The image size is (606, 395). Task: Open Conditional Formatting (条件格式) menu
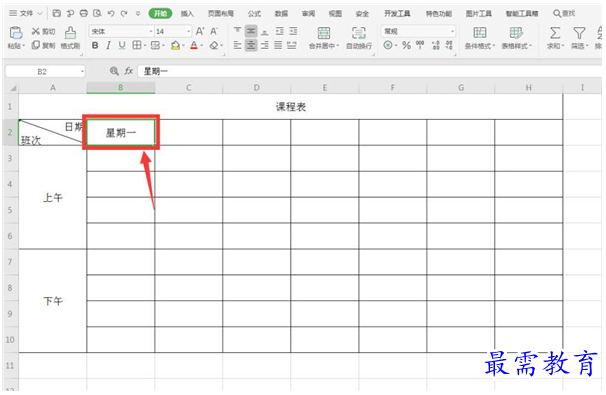click(480, 38)
